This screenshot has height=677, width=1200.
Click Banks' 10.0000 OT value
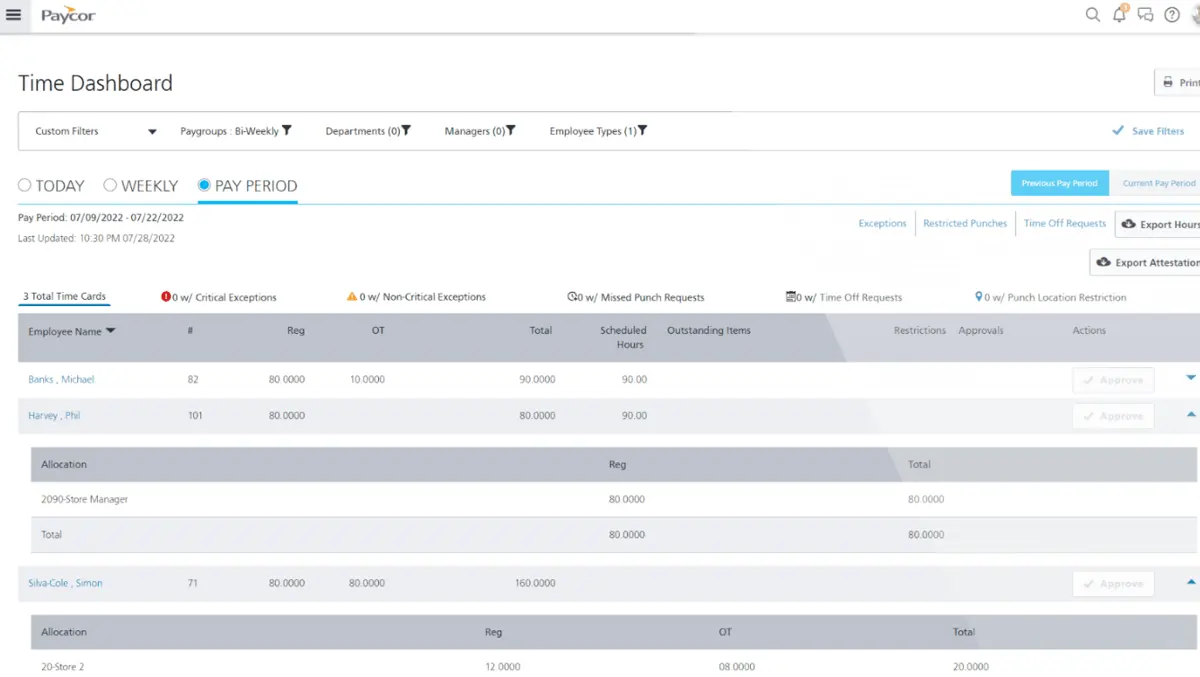(x=367, y=379)
